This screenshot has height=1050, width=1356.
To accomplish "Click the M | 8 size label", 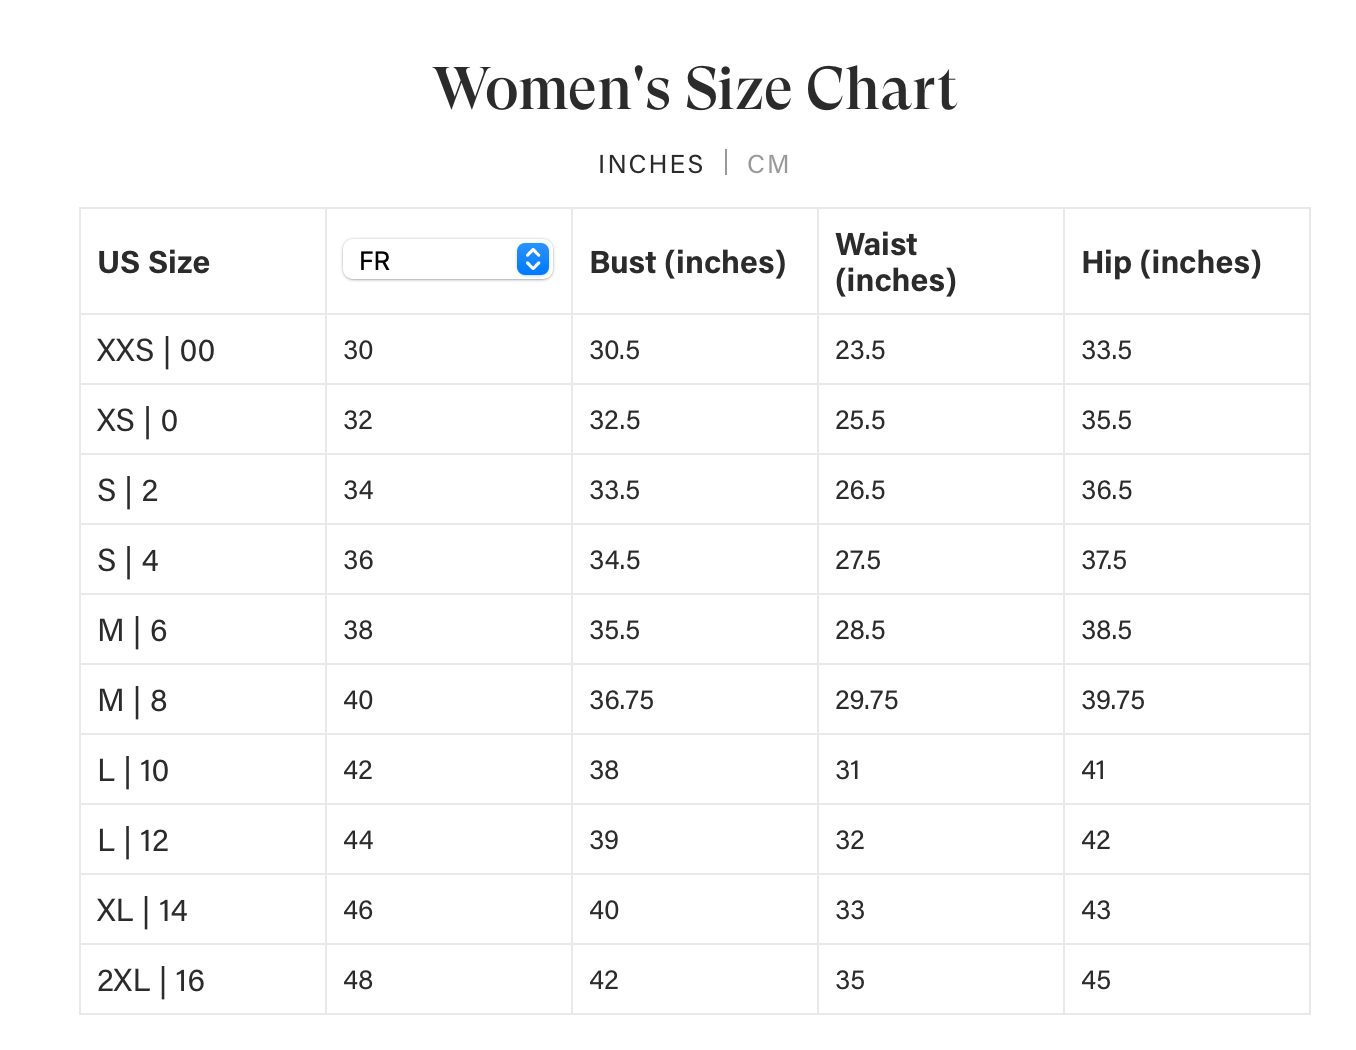I will tap(132, 701).
